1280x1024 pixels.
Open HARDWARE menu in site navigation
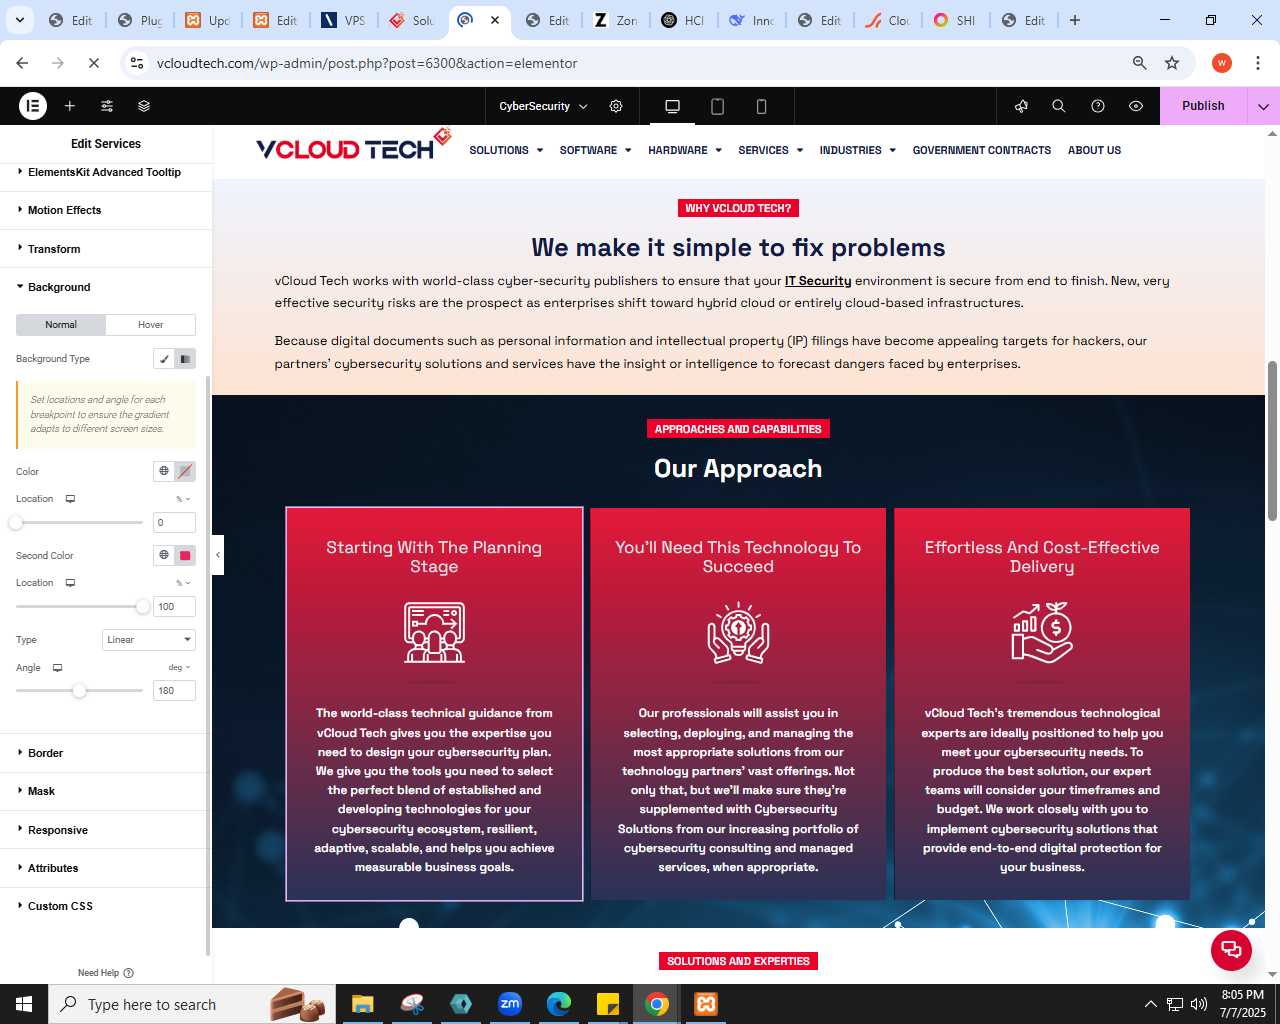685,150
